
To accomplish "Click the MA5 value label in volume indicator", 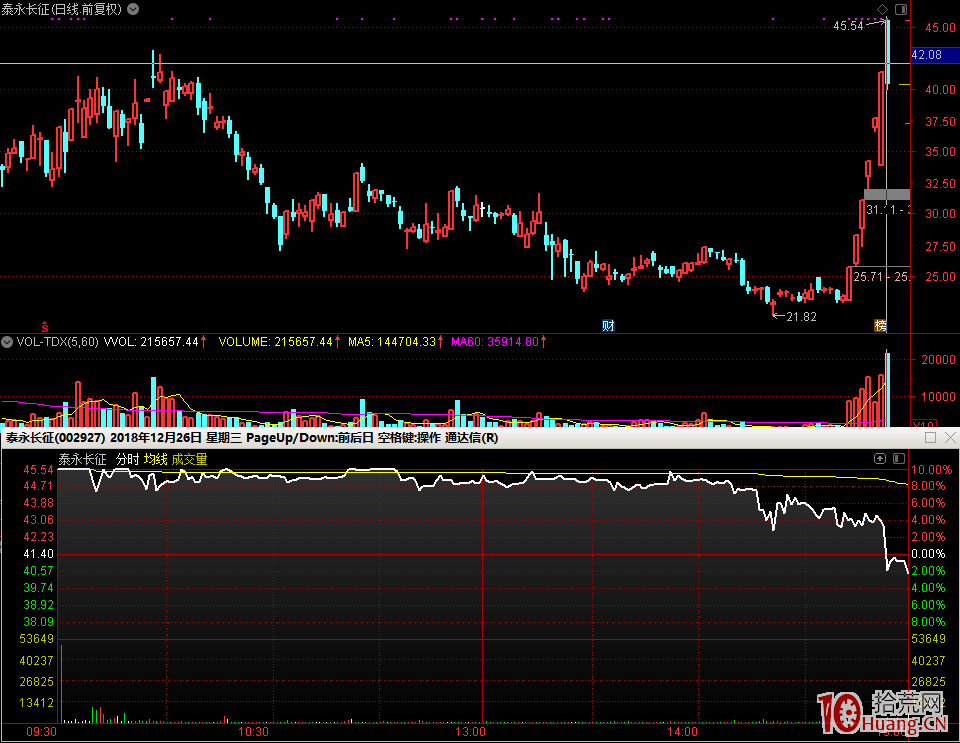I will pos(395,342).
